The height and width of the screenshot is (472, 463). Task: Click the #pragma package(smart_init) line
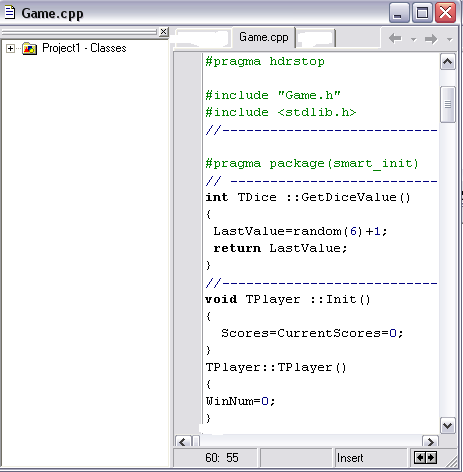pos(312,164)
